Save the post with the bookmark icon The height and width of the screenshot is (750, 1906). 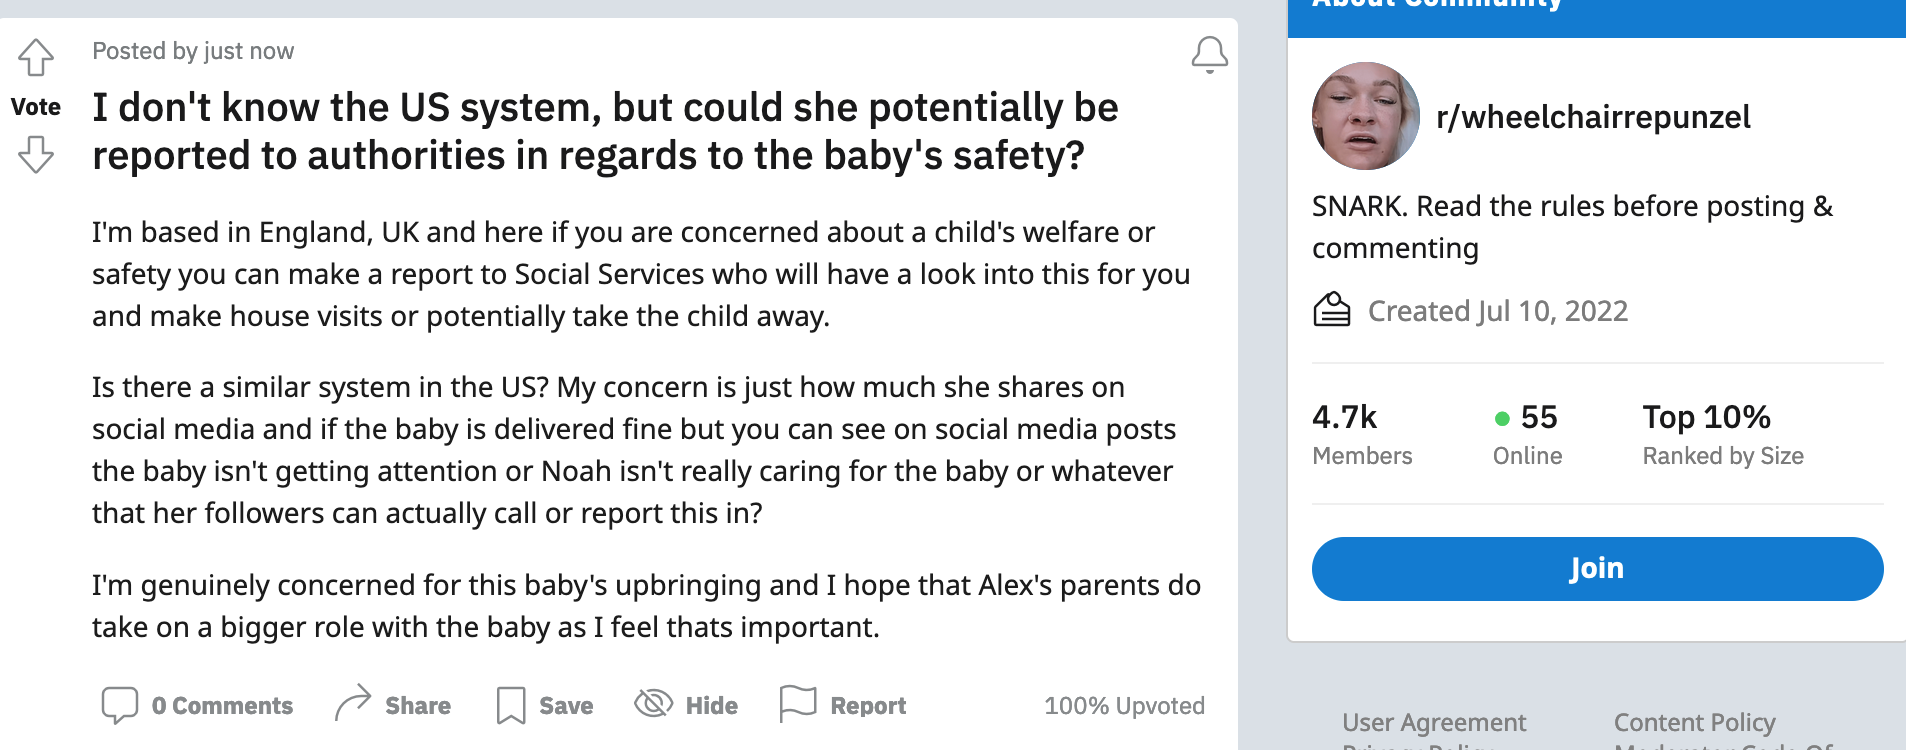pyautogui.click(x=511, y=705)
